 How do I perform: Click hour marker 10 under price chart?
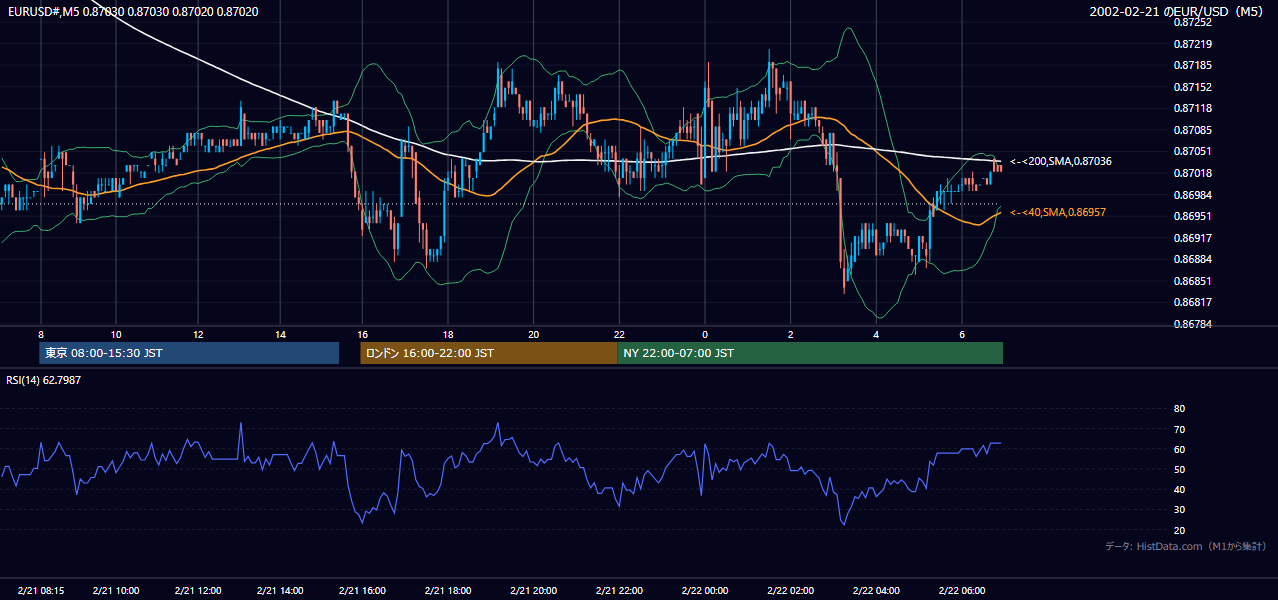point(116,334)
